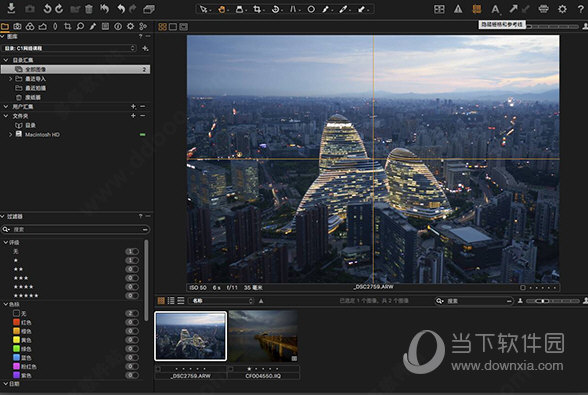Click the Filters search field
Screen dimensions: 588x395
point(75,229)
